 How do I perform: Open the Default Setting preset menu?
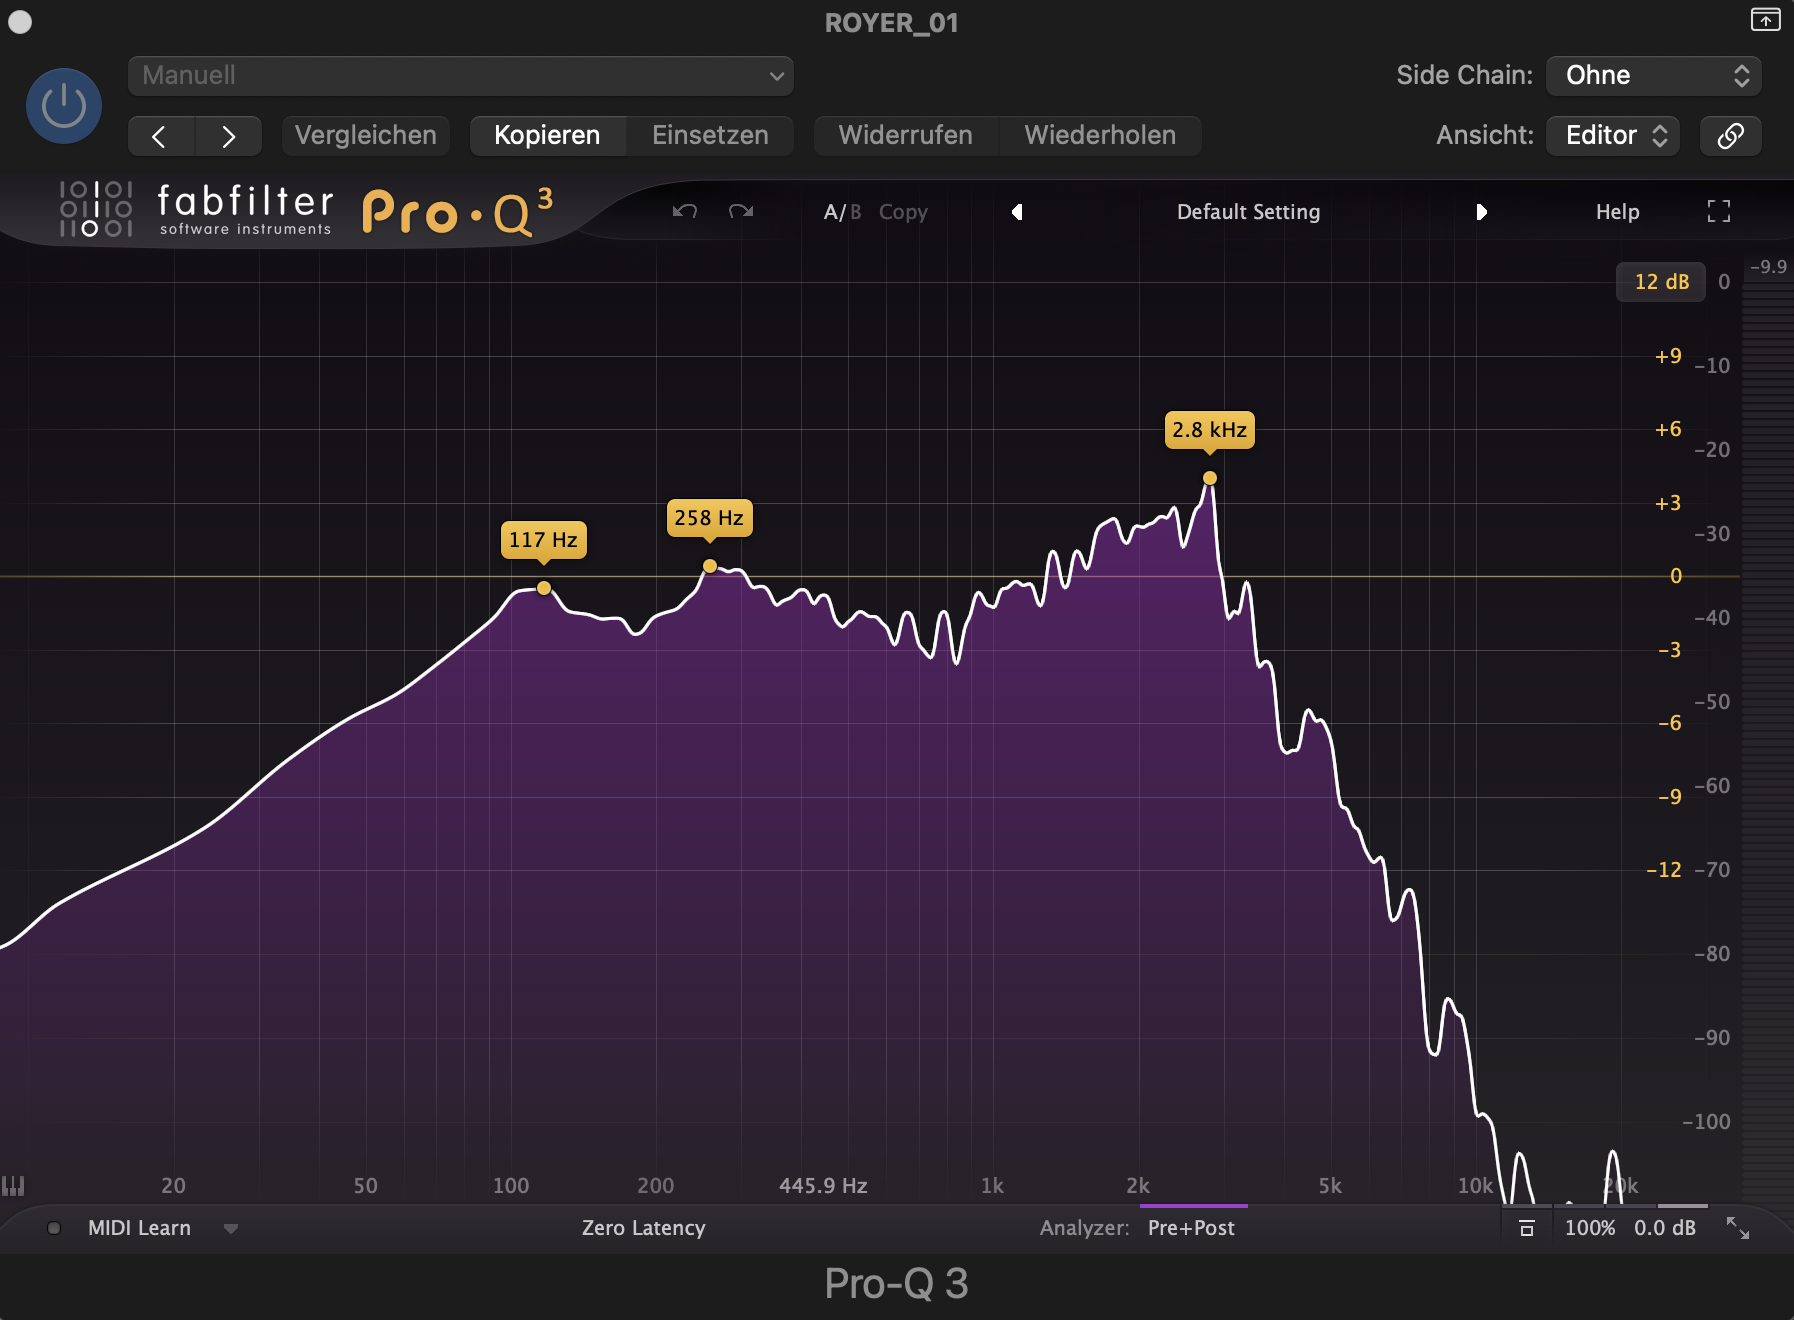coord(1248,212)
